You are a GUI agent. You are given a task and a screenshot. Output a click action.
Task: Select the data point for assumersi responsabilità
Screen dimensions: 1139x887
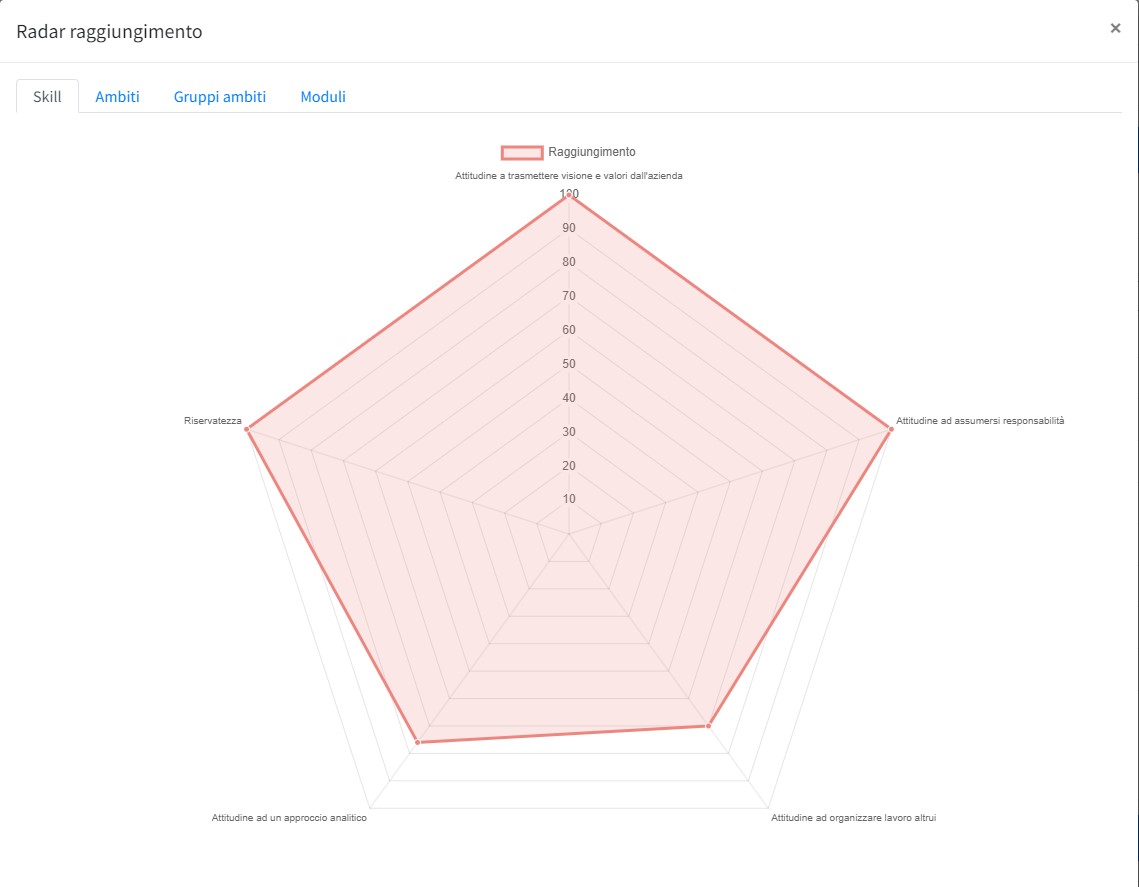(x=889, y=430)
